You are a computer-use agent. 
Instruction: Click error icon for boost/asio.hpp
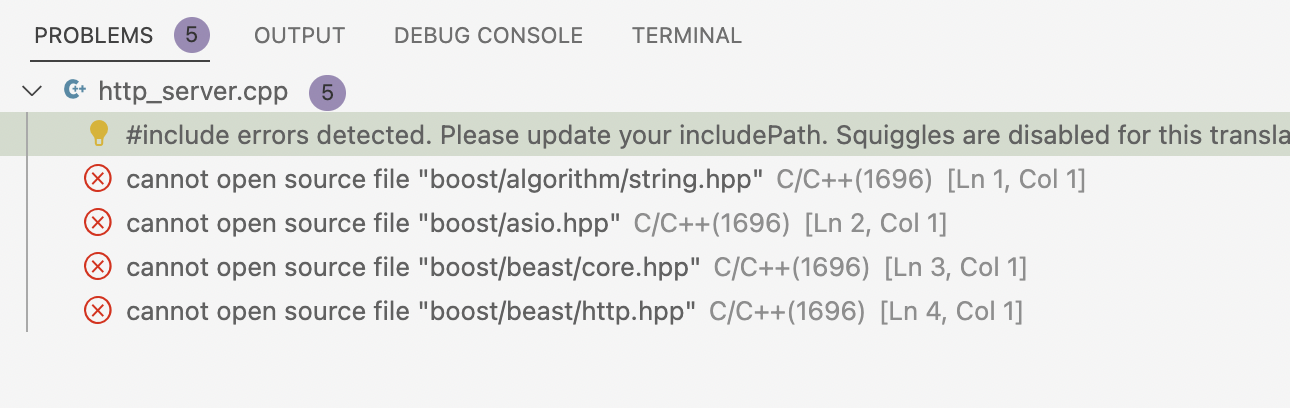coord(98,223)
